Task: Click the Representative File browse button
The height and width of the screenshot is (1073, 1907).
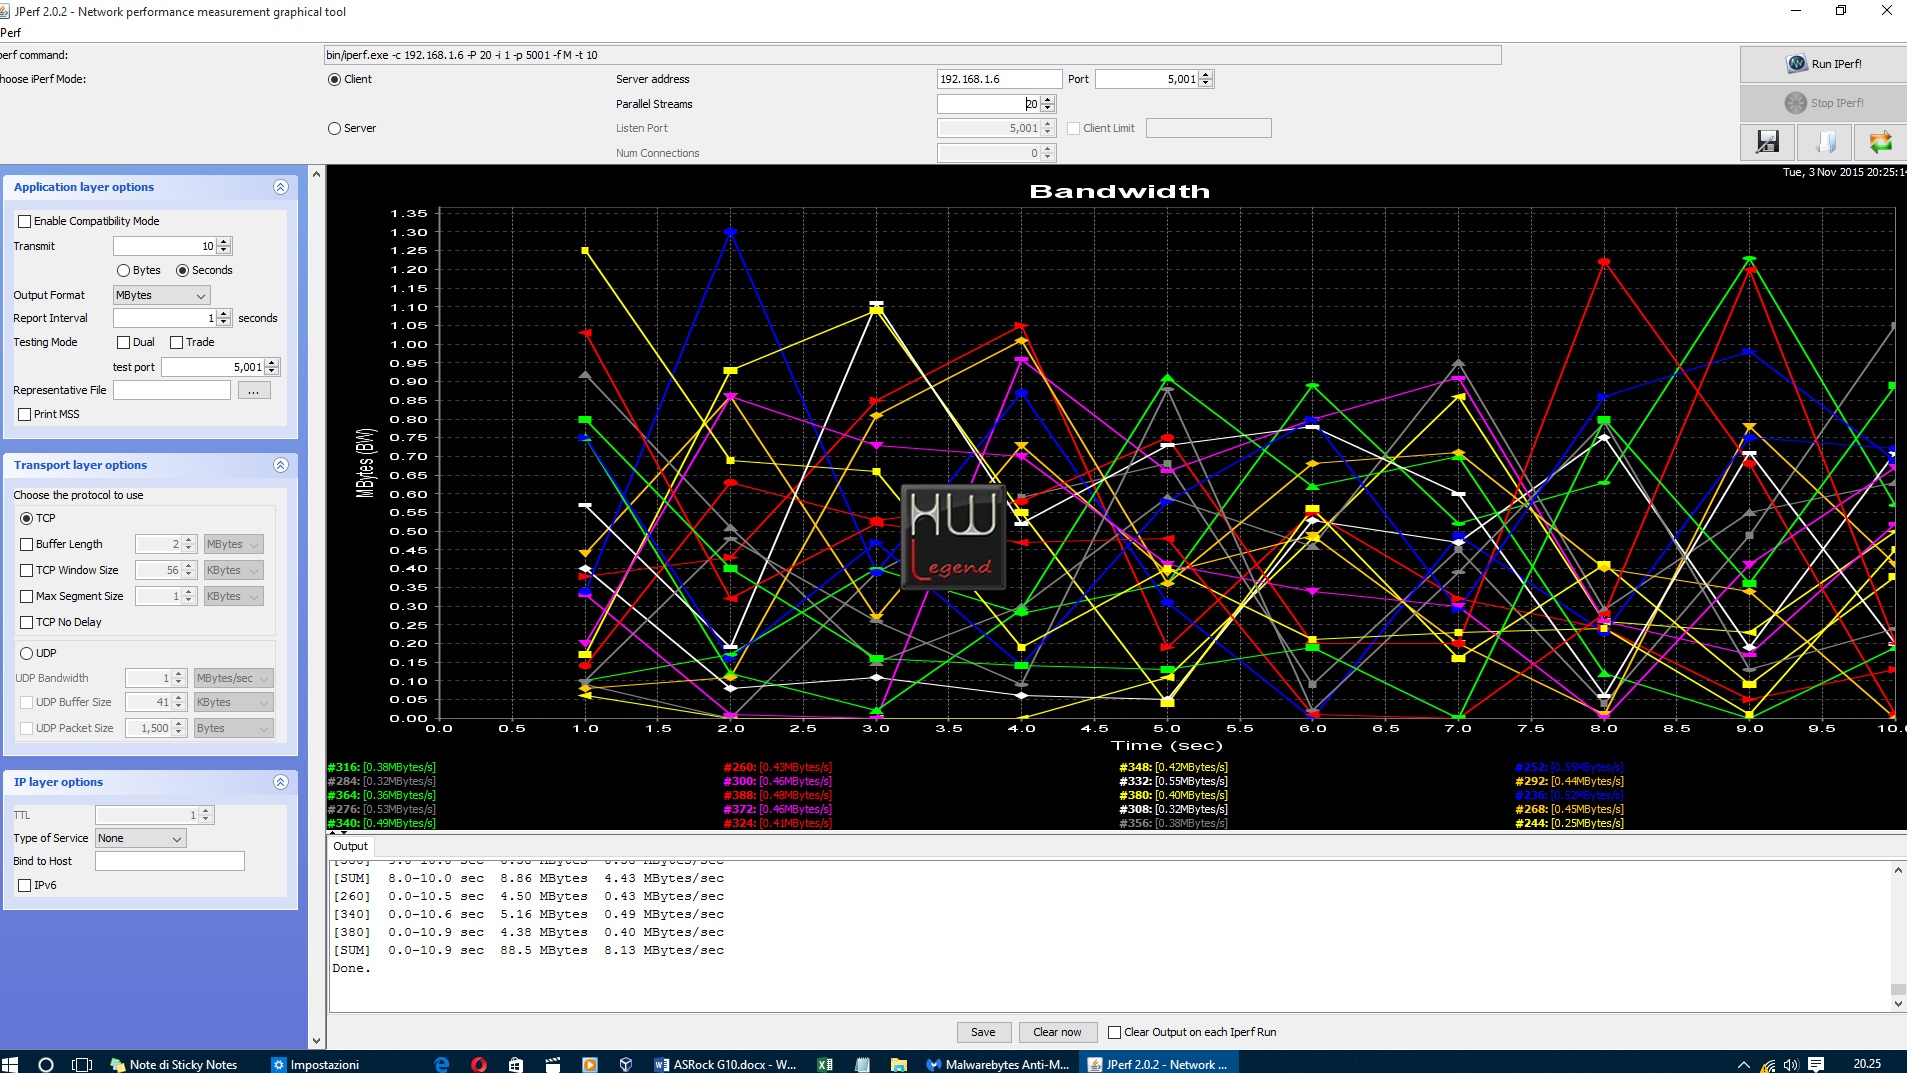Action: coord(254,390)
